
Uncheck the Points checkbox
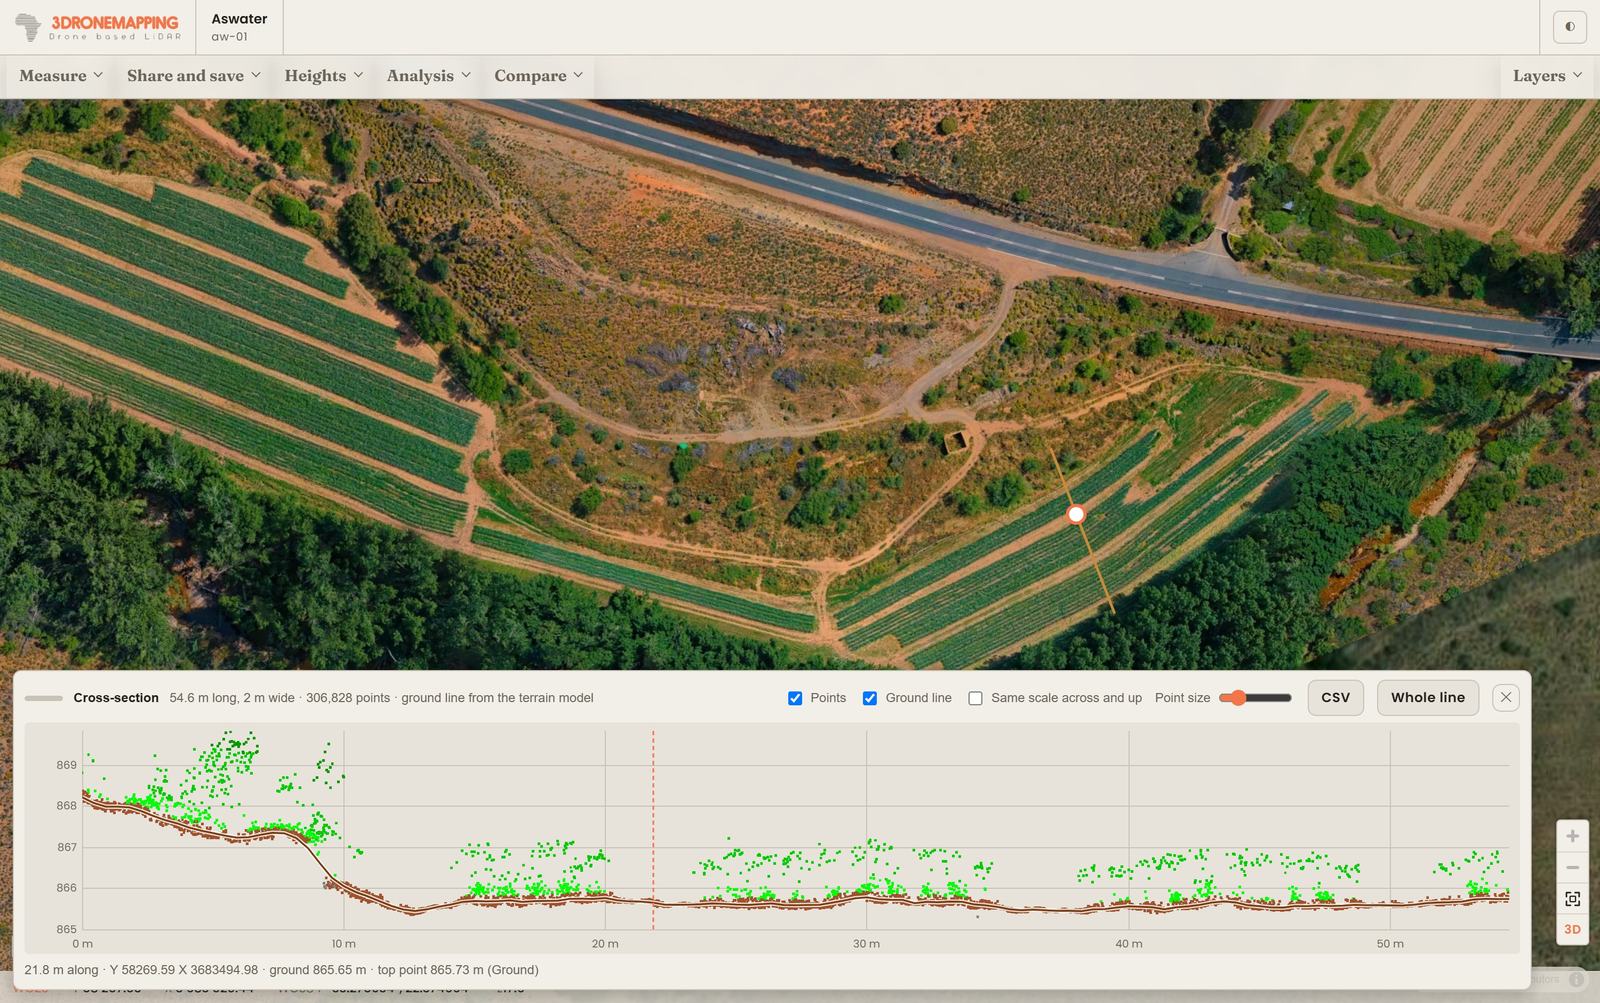click(x=795, y=698)
